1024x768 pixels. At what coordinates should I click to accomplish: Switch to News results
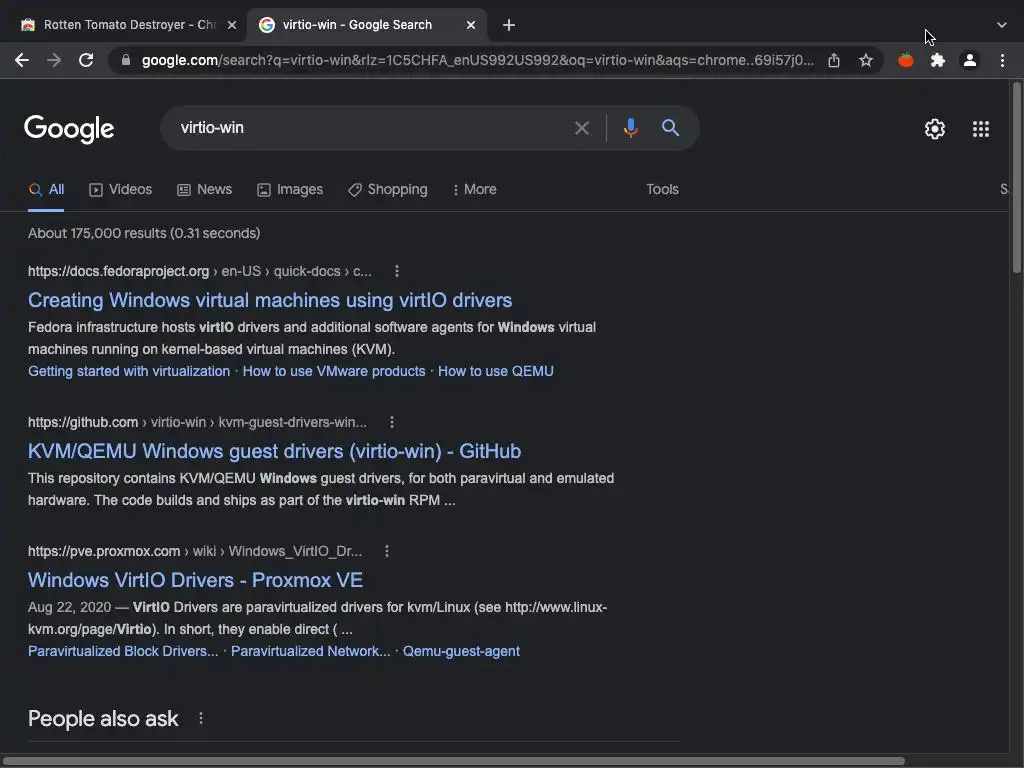[x=204, y=189]
